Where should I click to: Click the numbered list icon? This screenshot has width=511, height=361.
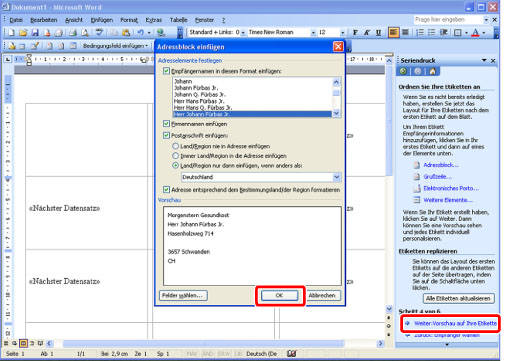point(420,33)
